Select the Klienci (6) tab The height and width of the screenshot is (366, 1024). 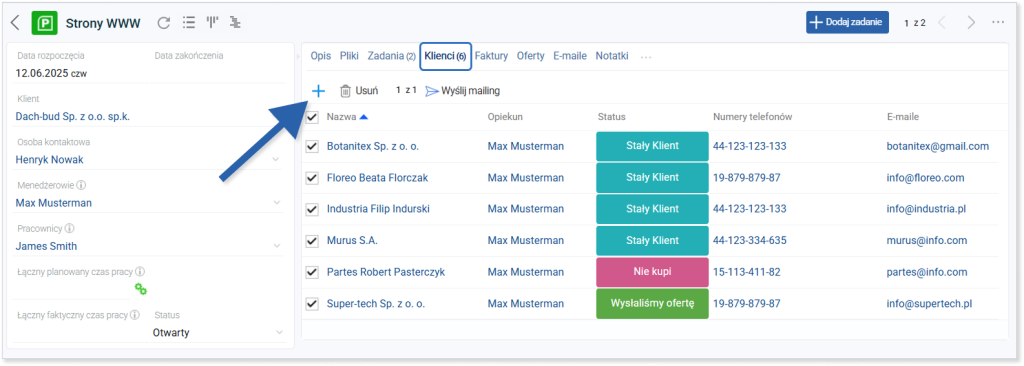tap(445, 56)
